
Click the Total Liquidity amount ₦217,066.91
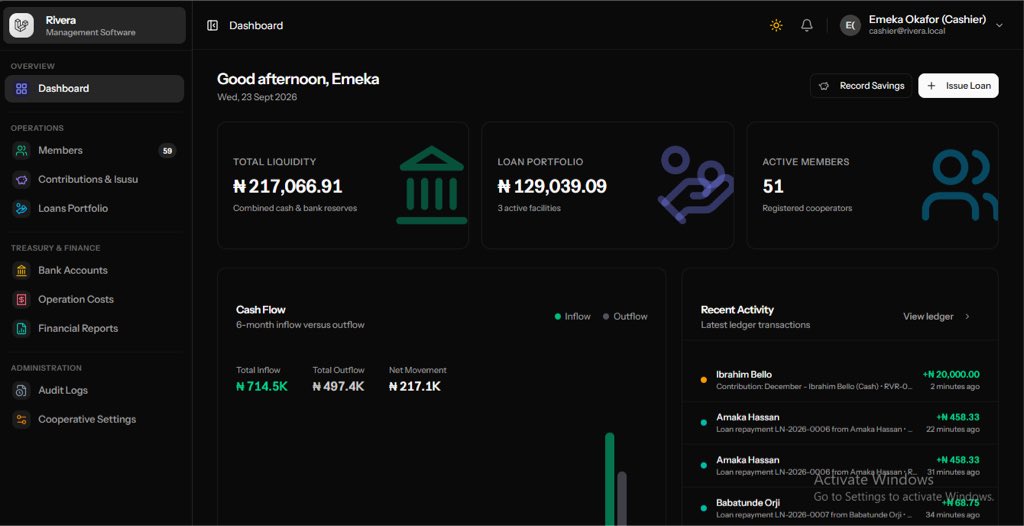point(287,186)
